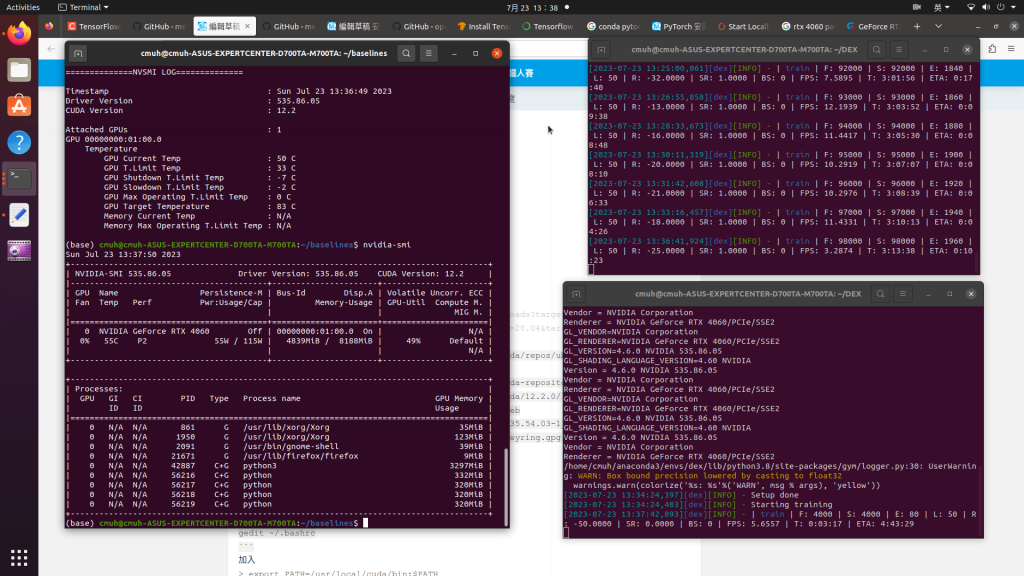Click '/usr/bin/gnome-shell' process row
1024x576 pixels.
279,447
